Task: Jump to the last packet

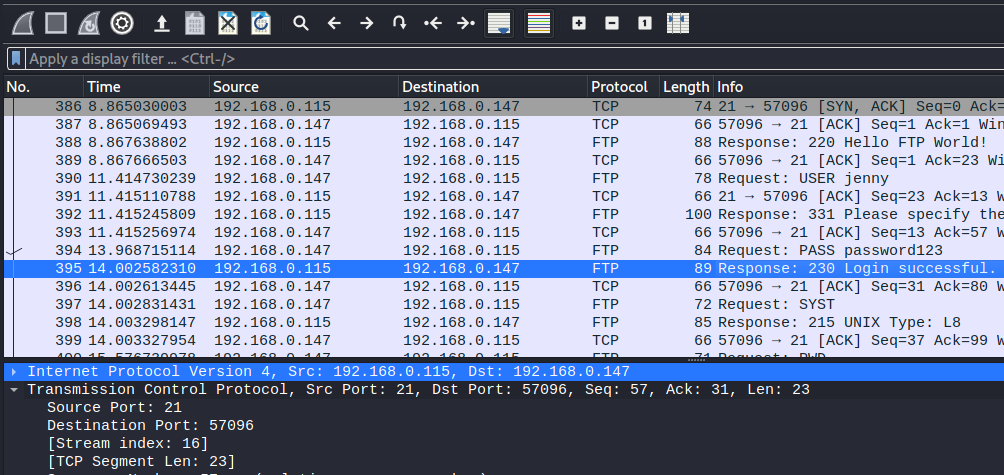Action: pos(466,24)
